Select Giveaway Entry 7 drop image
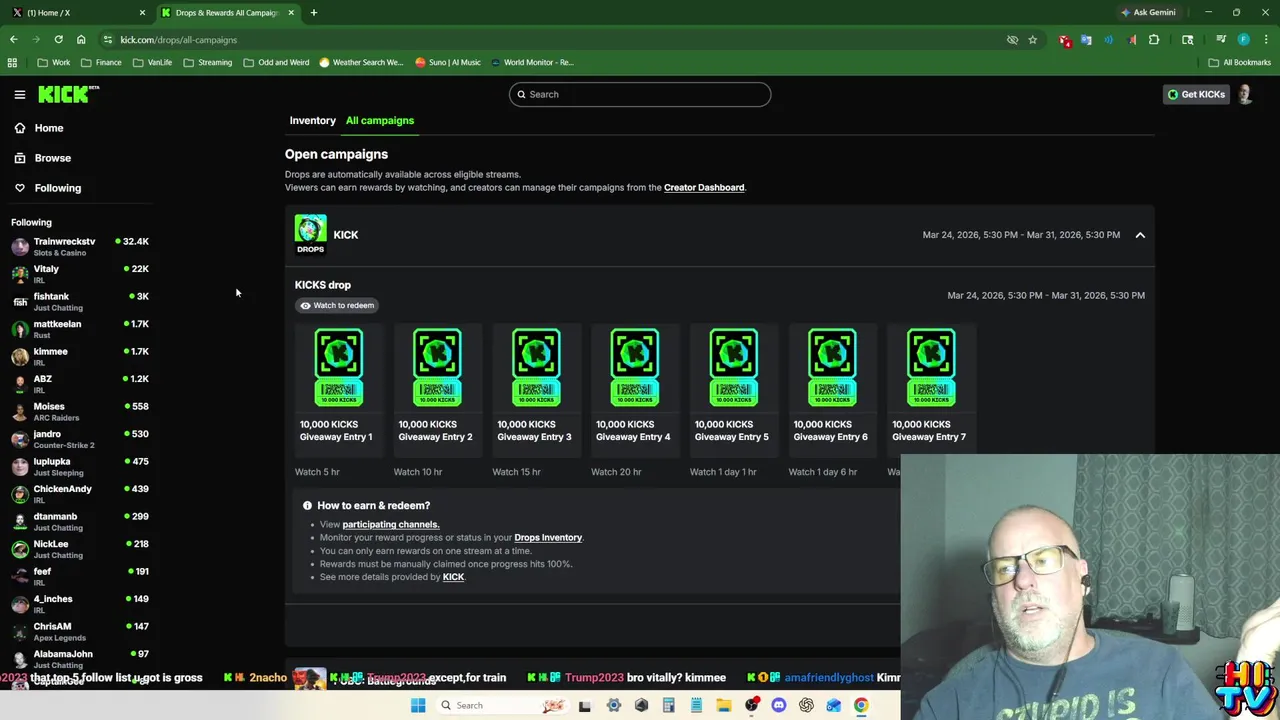This screenshot has height=720, width=1280. coord(931,367)
